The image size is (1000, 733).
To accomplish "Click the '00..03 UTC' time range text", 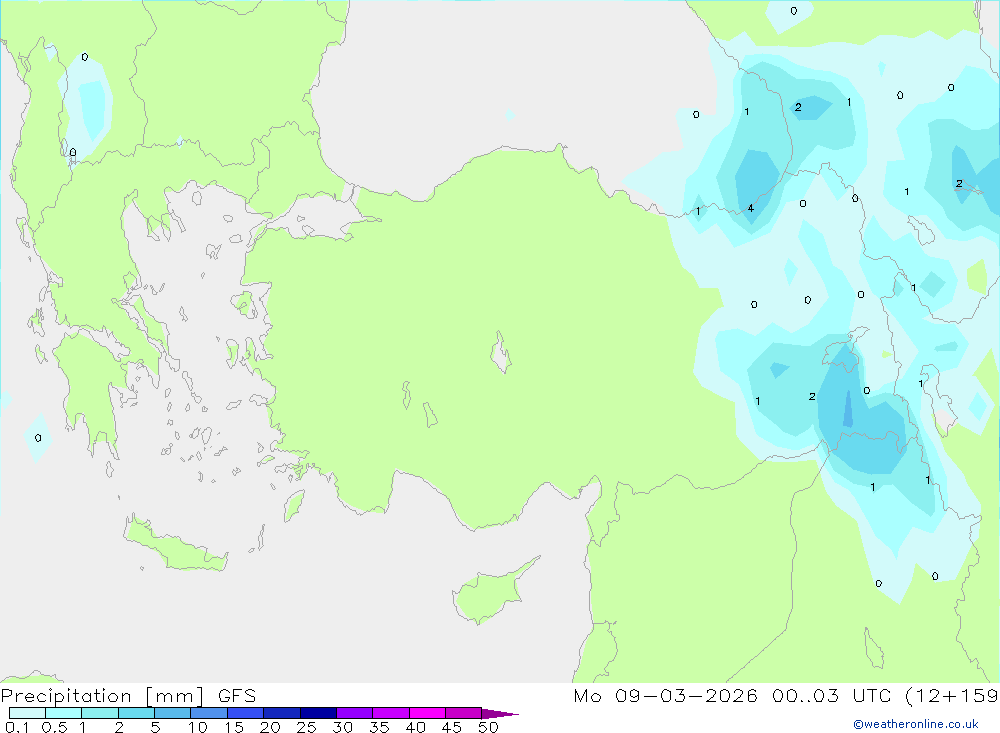I will [x=831, y=695].
